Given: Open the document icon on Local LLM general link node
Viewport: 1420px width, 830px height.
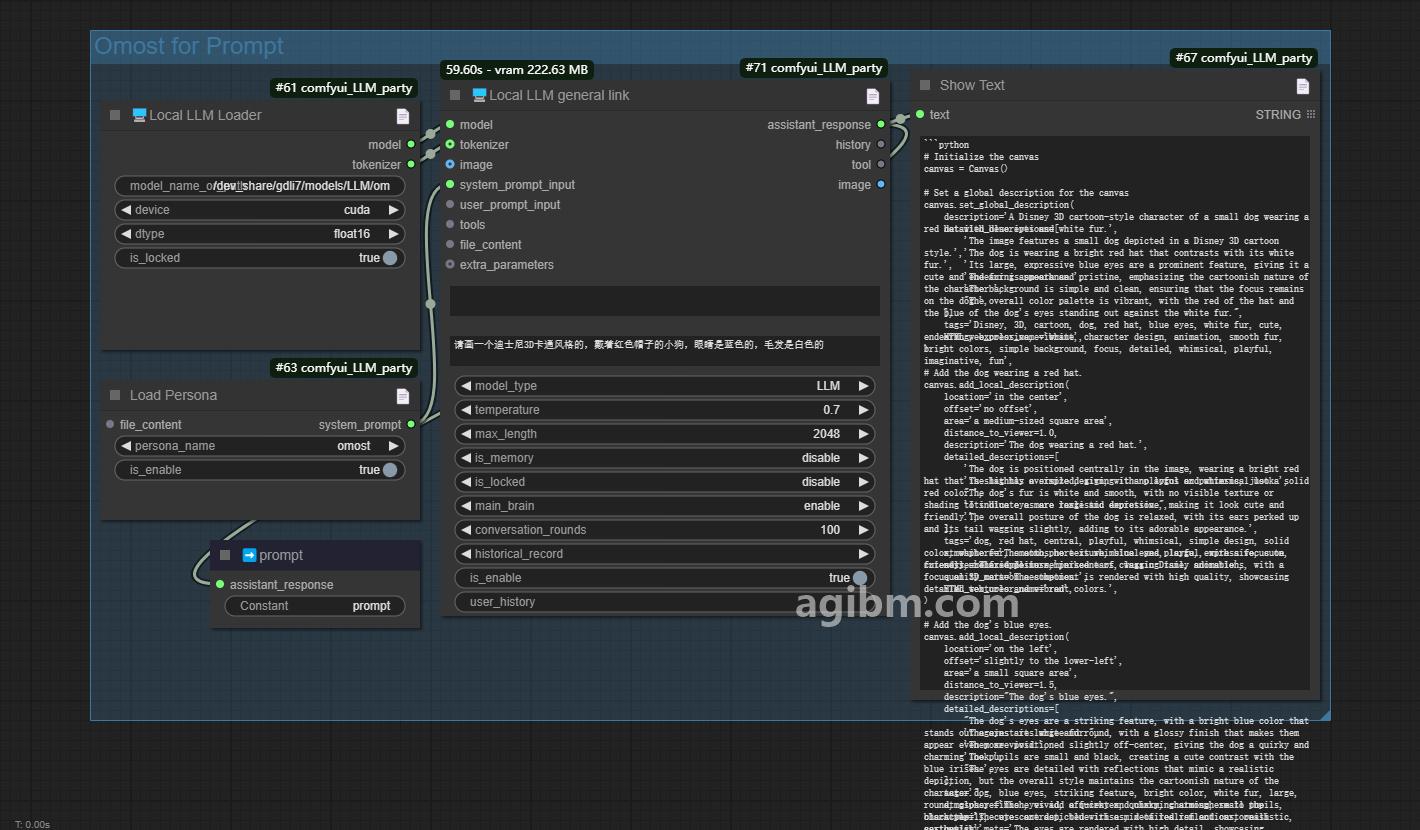Looking at the screenshot, I should tap(872, 96).
